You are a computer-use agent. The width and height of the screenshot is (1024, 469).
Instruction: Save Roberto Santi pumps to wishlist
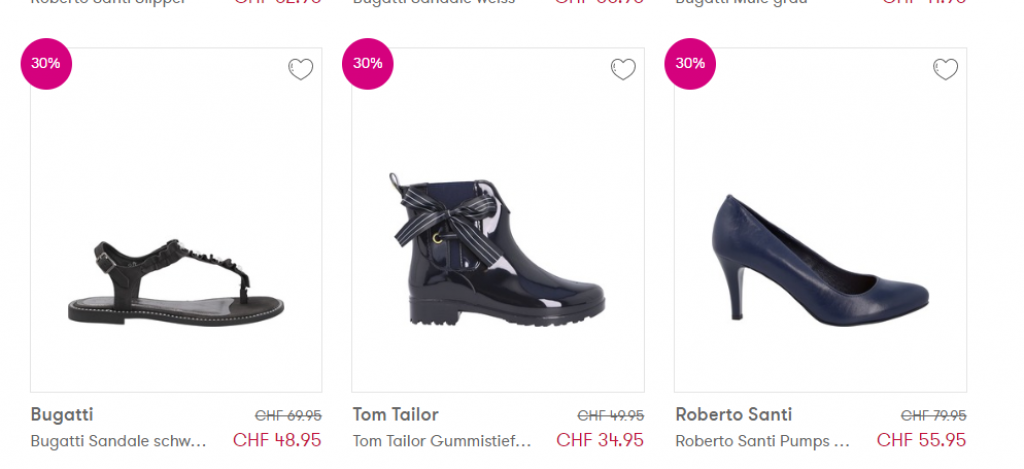tap(945, 69)
